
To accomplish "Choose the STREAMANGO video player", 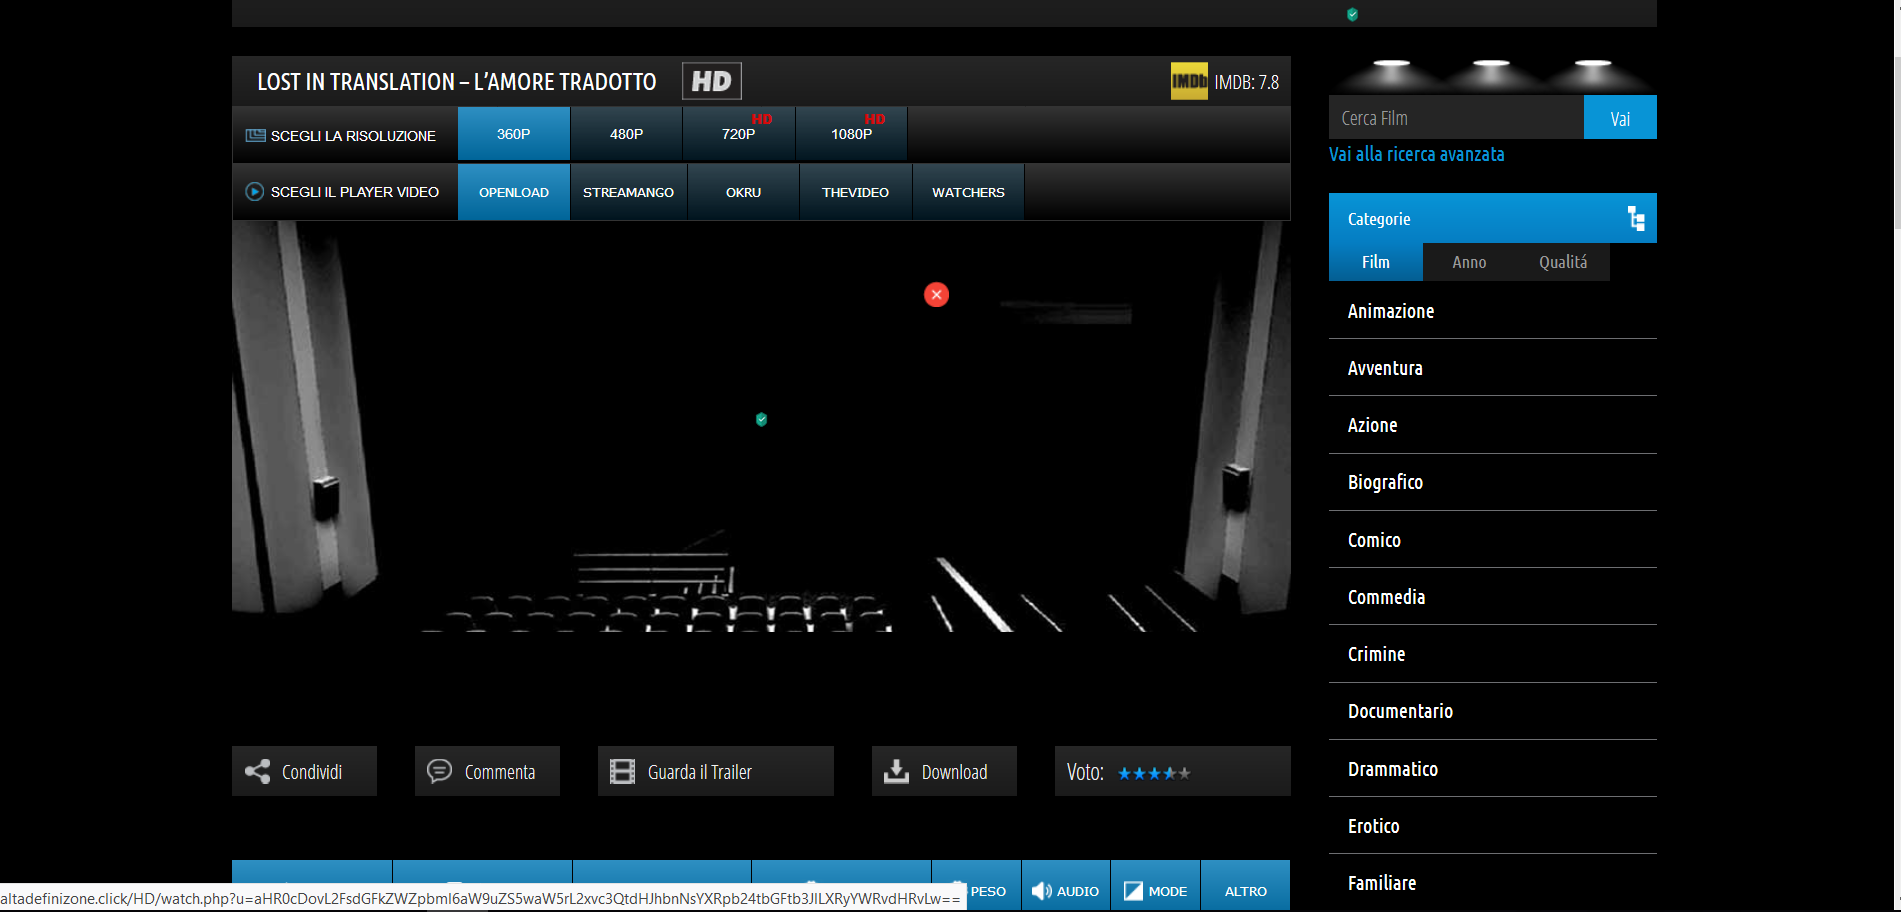I will point(629,192).
